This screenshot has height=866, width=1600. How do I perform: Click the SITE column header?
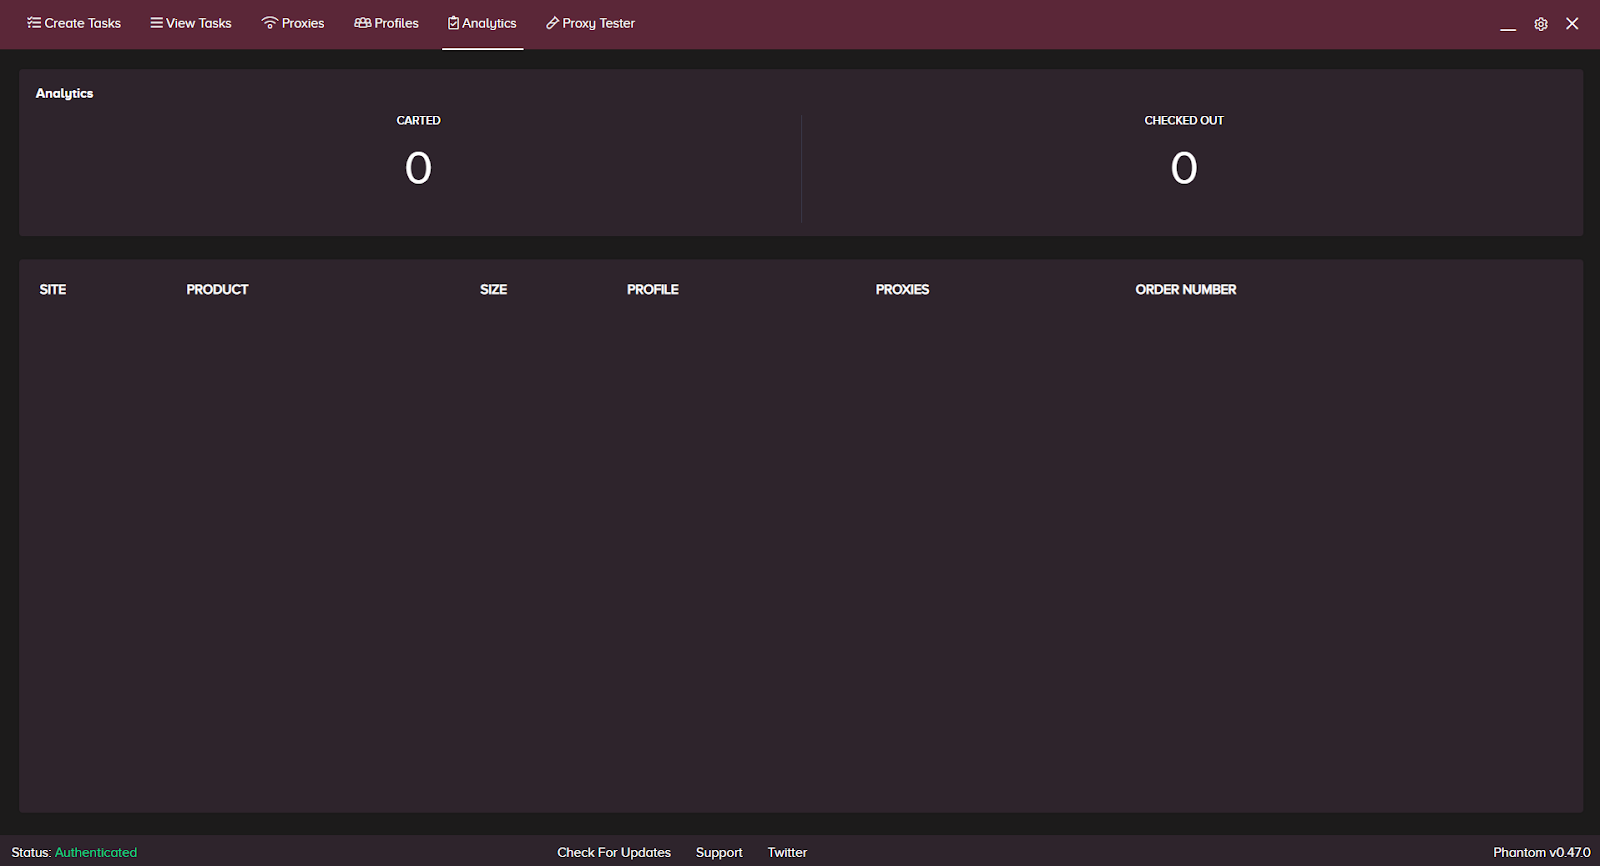pyautogui.click(x=53, y=289)
